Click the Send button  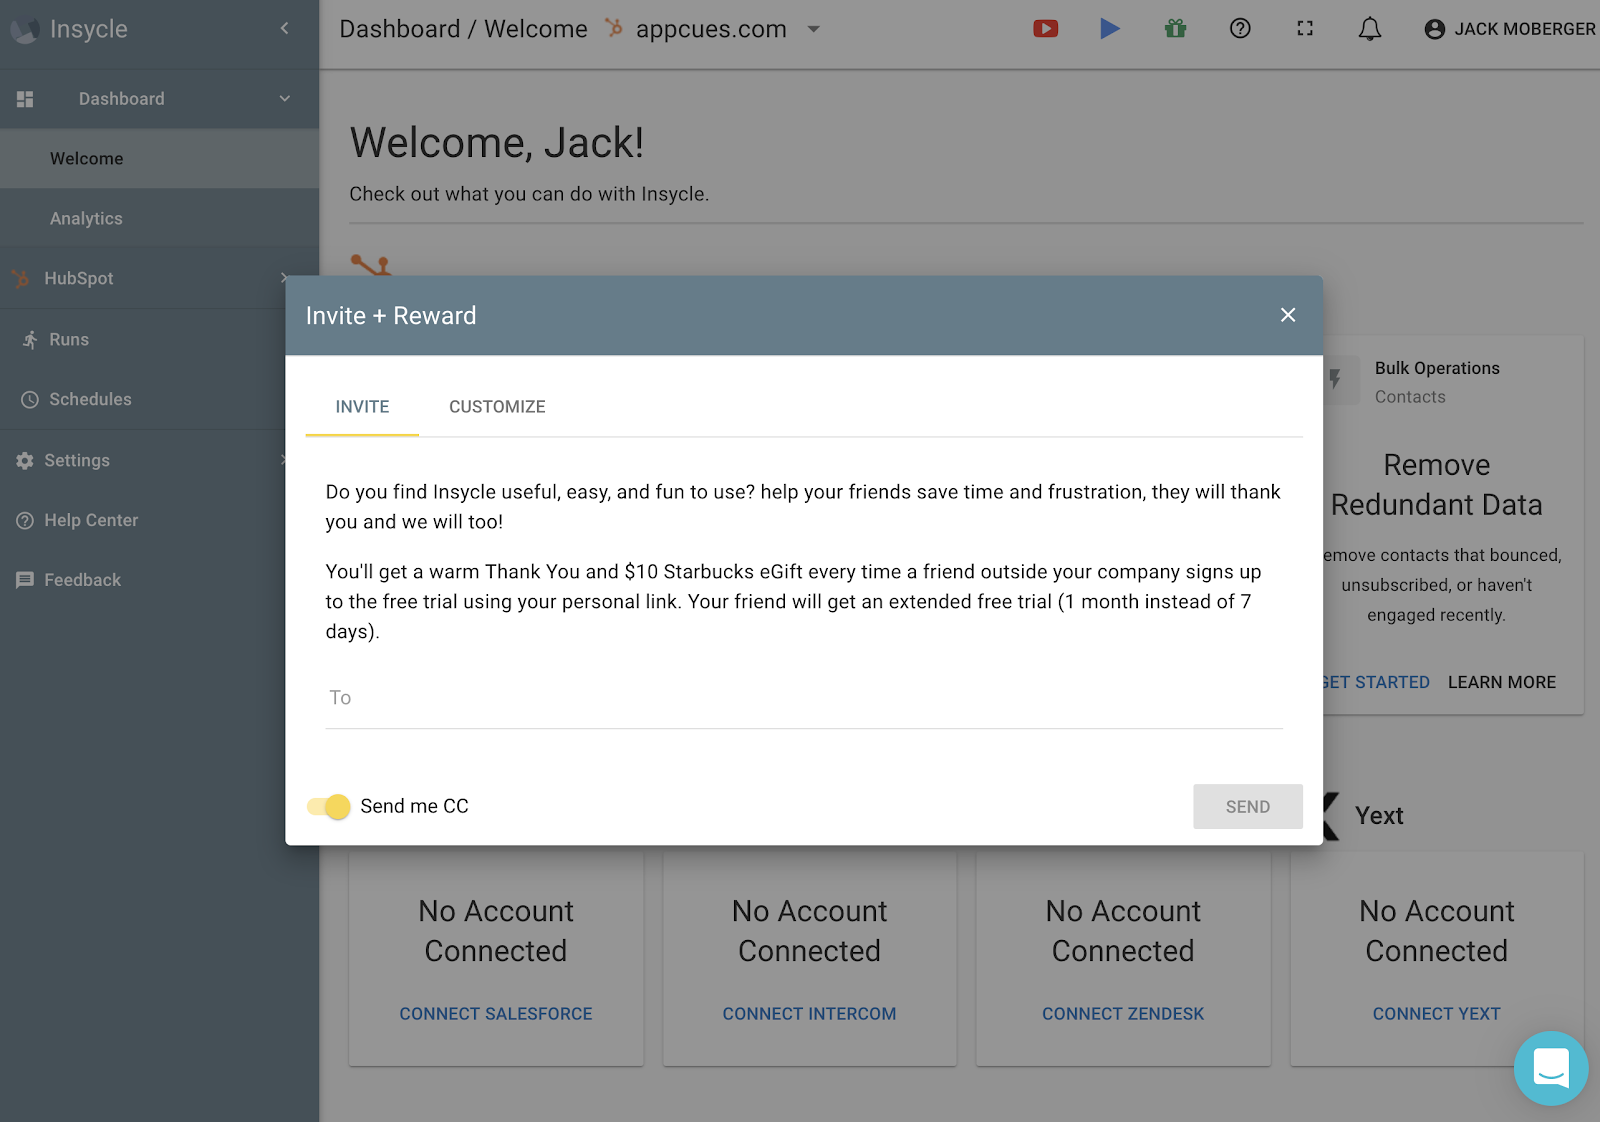pyautogui.click(x=1248, y=807)
